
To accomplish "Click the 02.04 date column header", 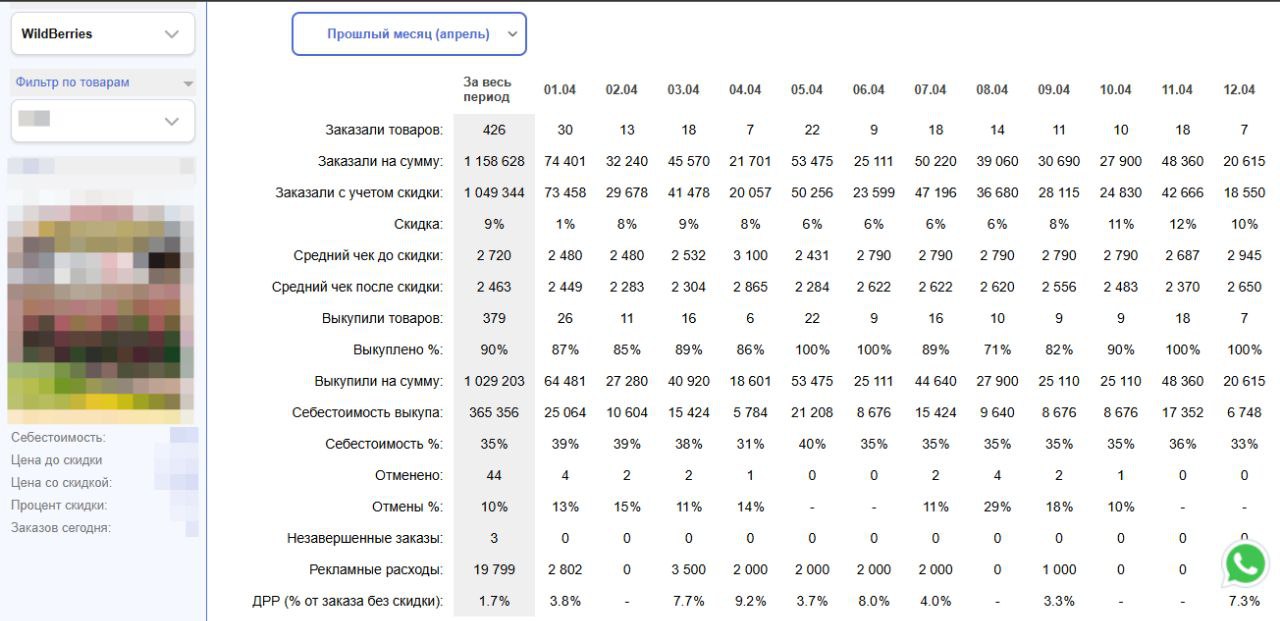I will (622, 90).
